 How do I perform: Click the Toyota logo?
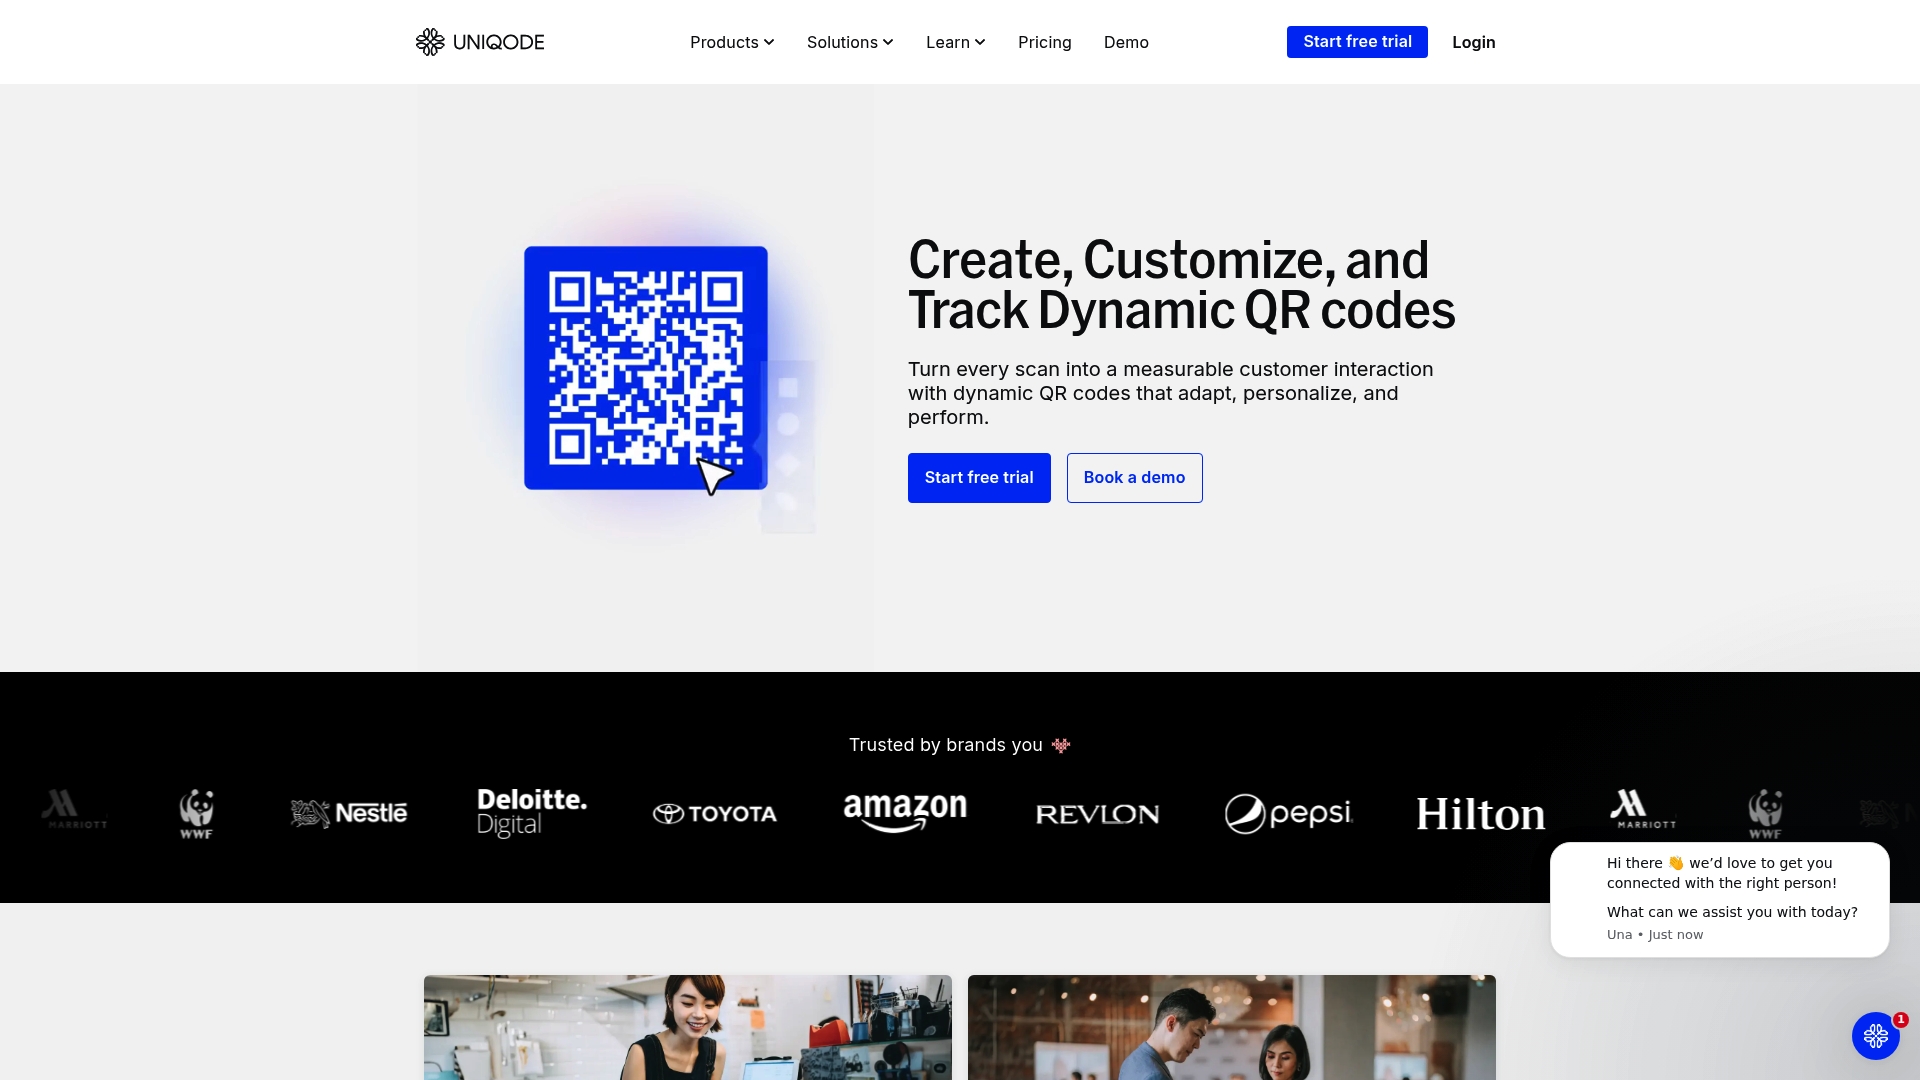(x=715, y=814)
